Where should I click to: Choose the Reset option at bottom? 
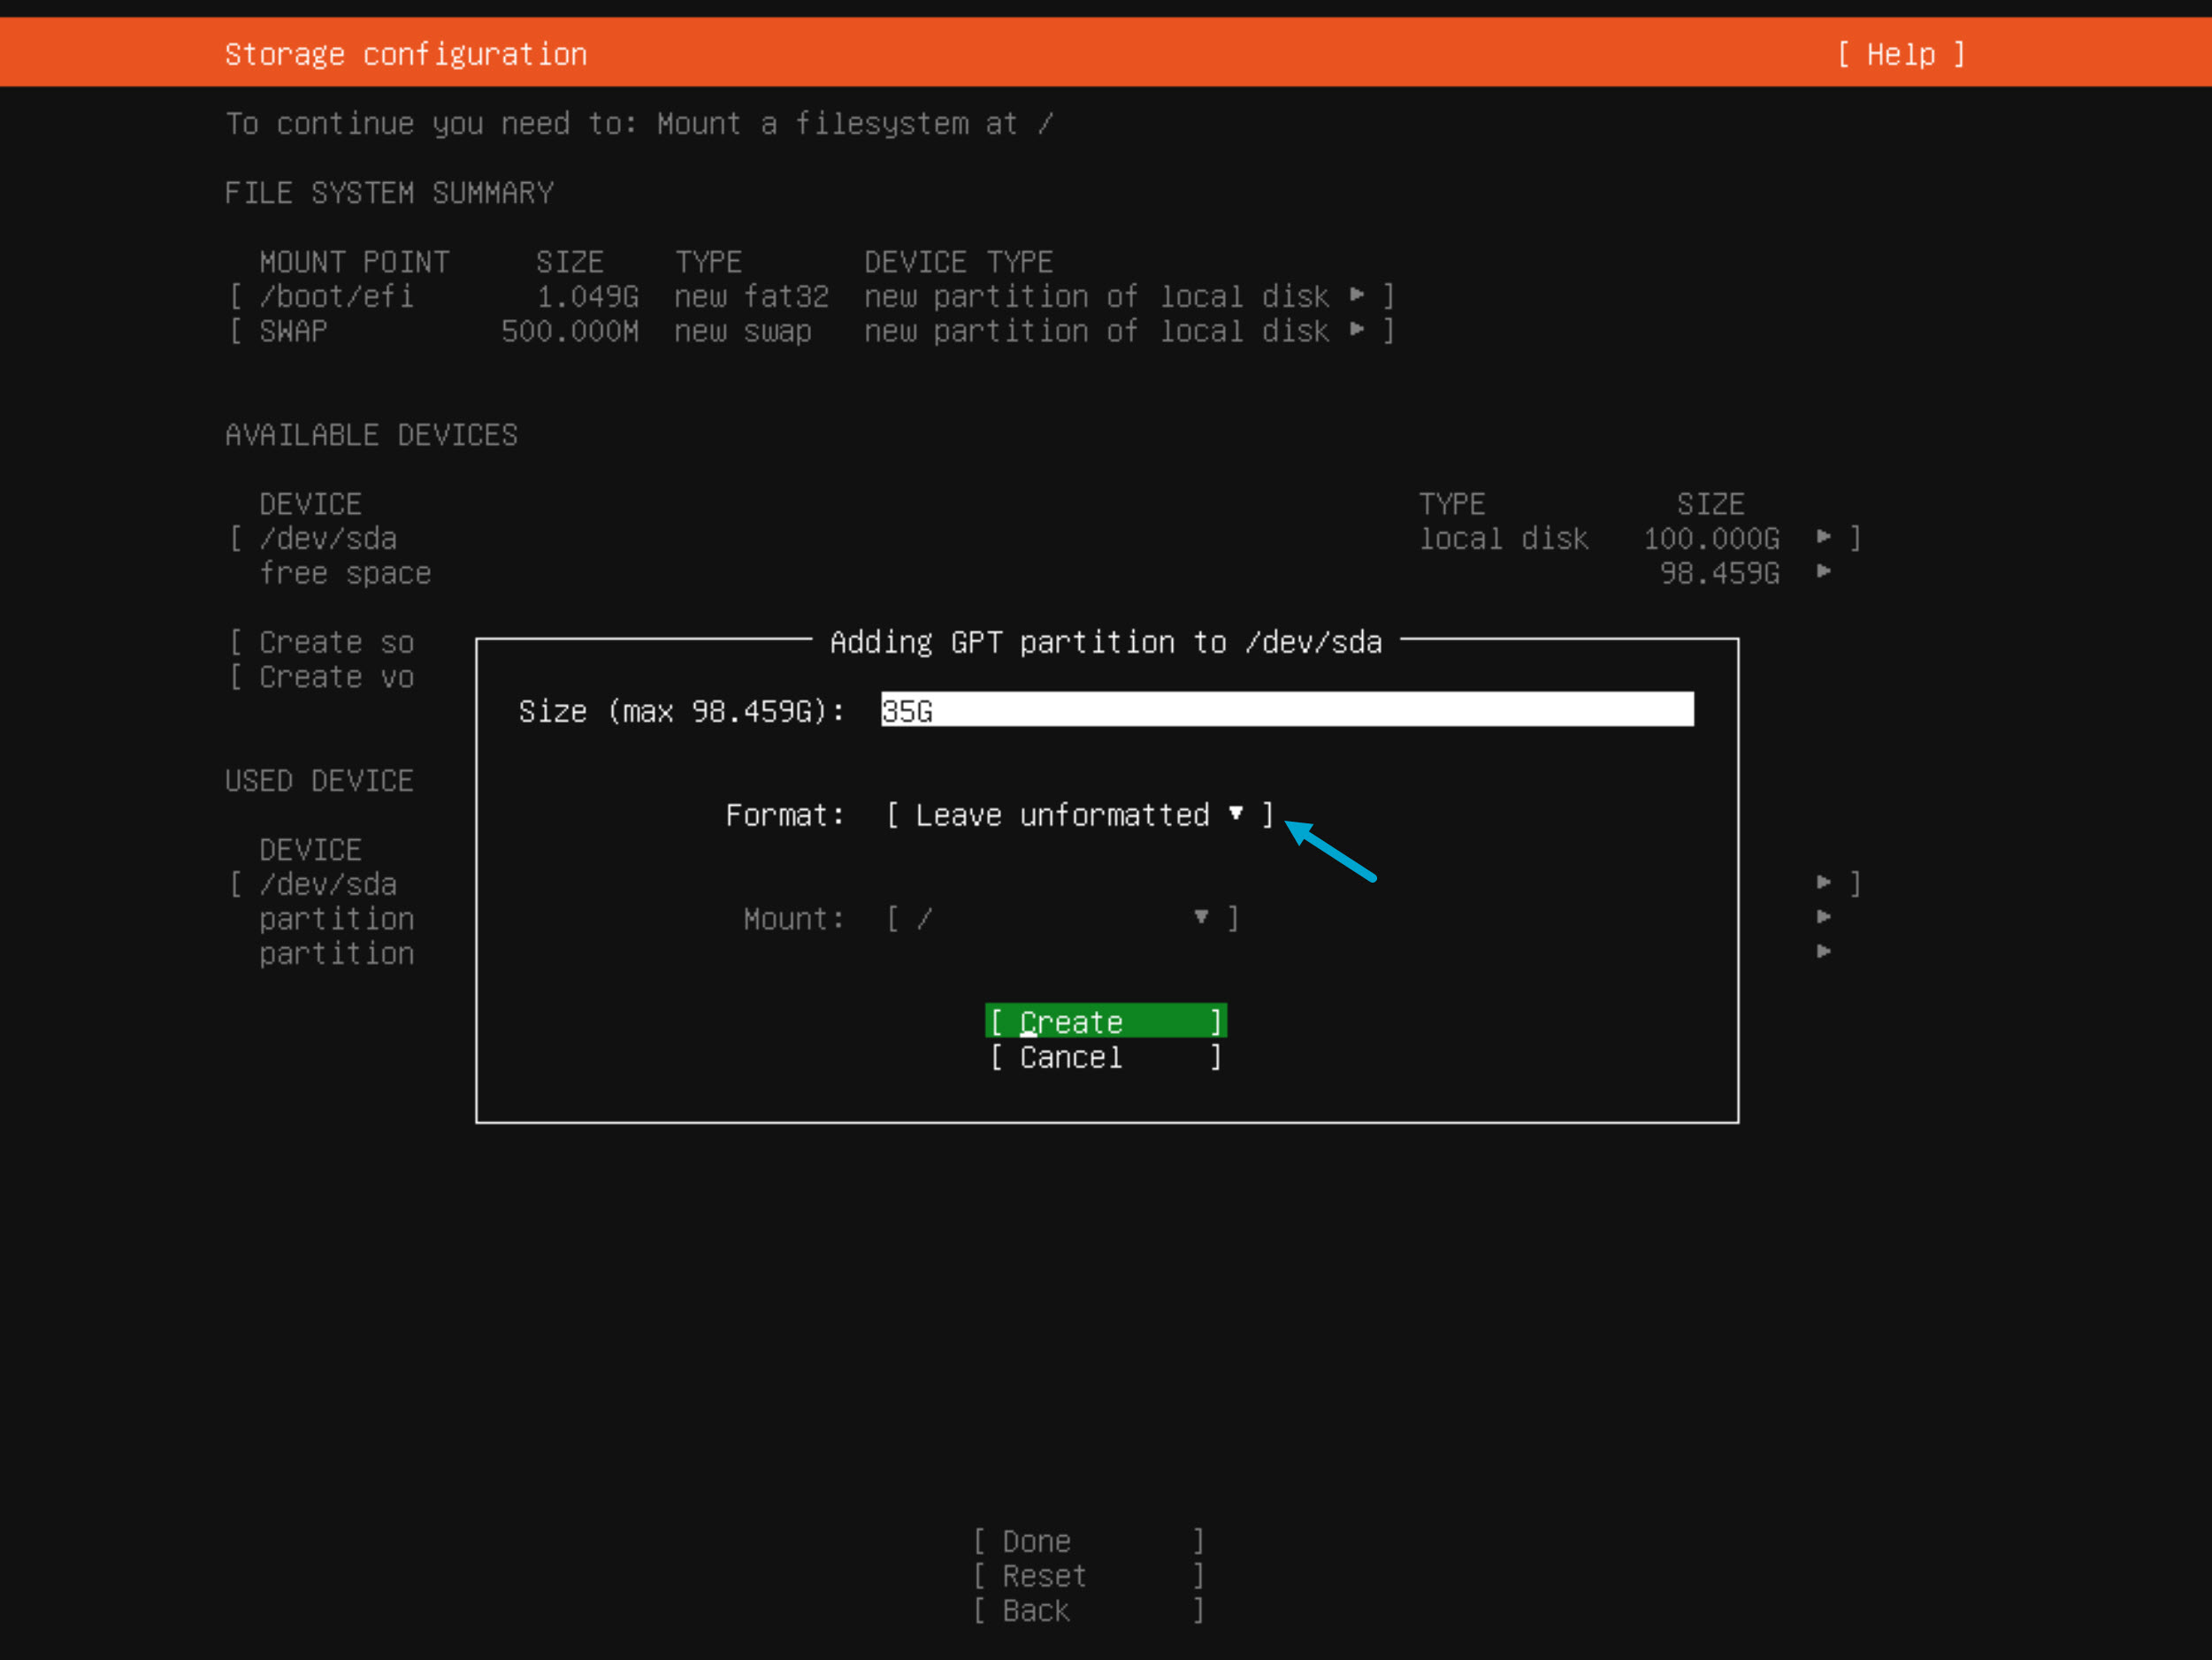(1088, 1576)
